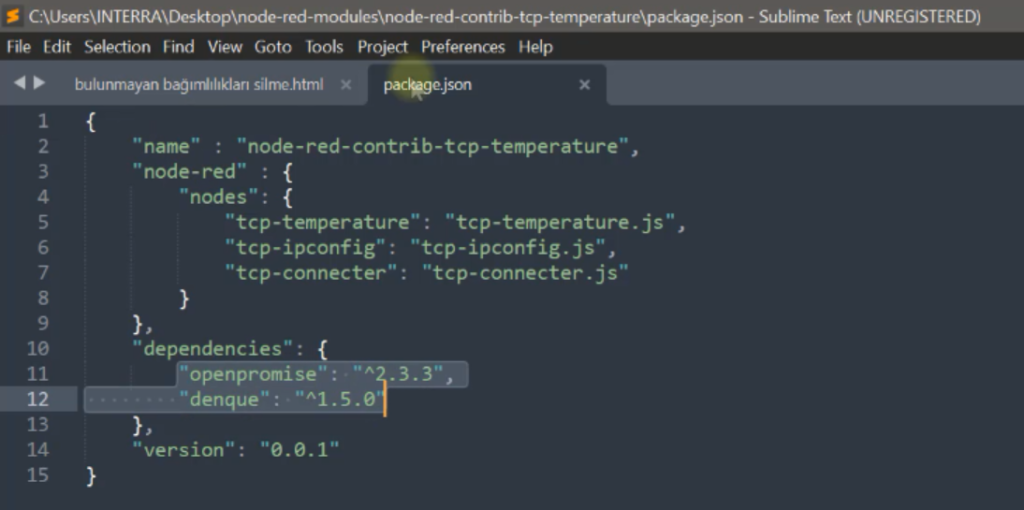Image resolution: width=1024 pixels, height=510 pixels.
Task: Go to previous tab with left arrow
Action: (x=20, y=83)
